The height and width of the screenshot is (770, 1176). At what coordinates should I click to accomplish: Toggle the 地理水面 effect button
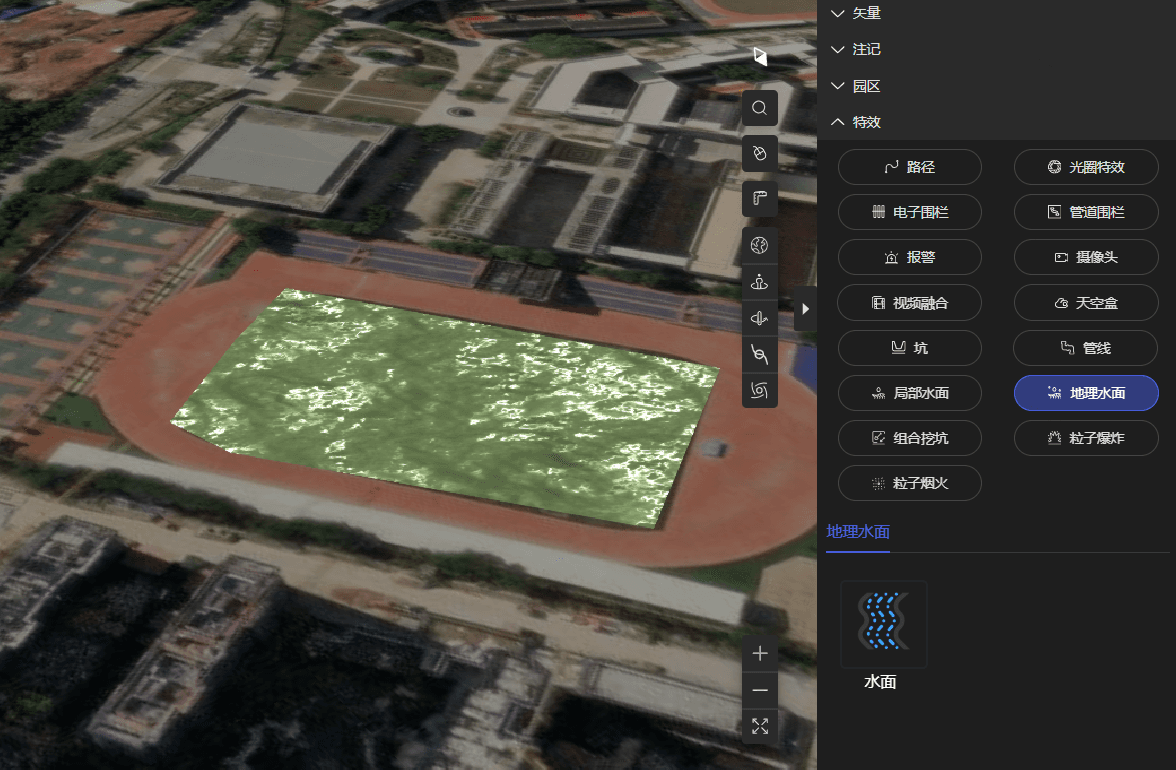1086,393
